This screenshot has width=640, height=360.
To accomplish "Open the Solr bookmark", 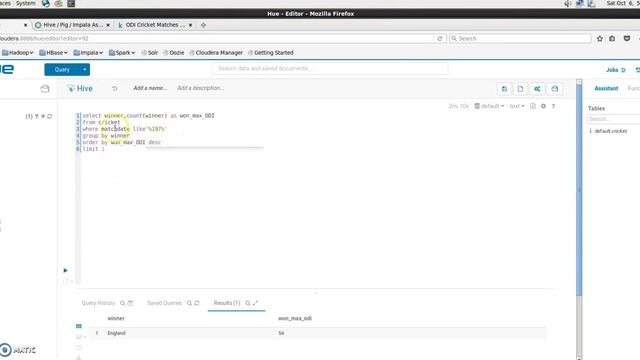I will click(x=150, y=53).
